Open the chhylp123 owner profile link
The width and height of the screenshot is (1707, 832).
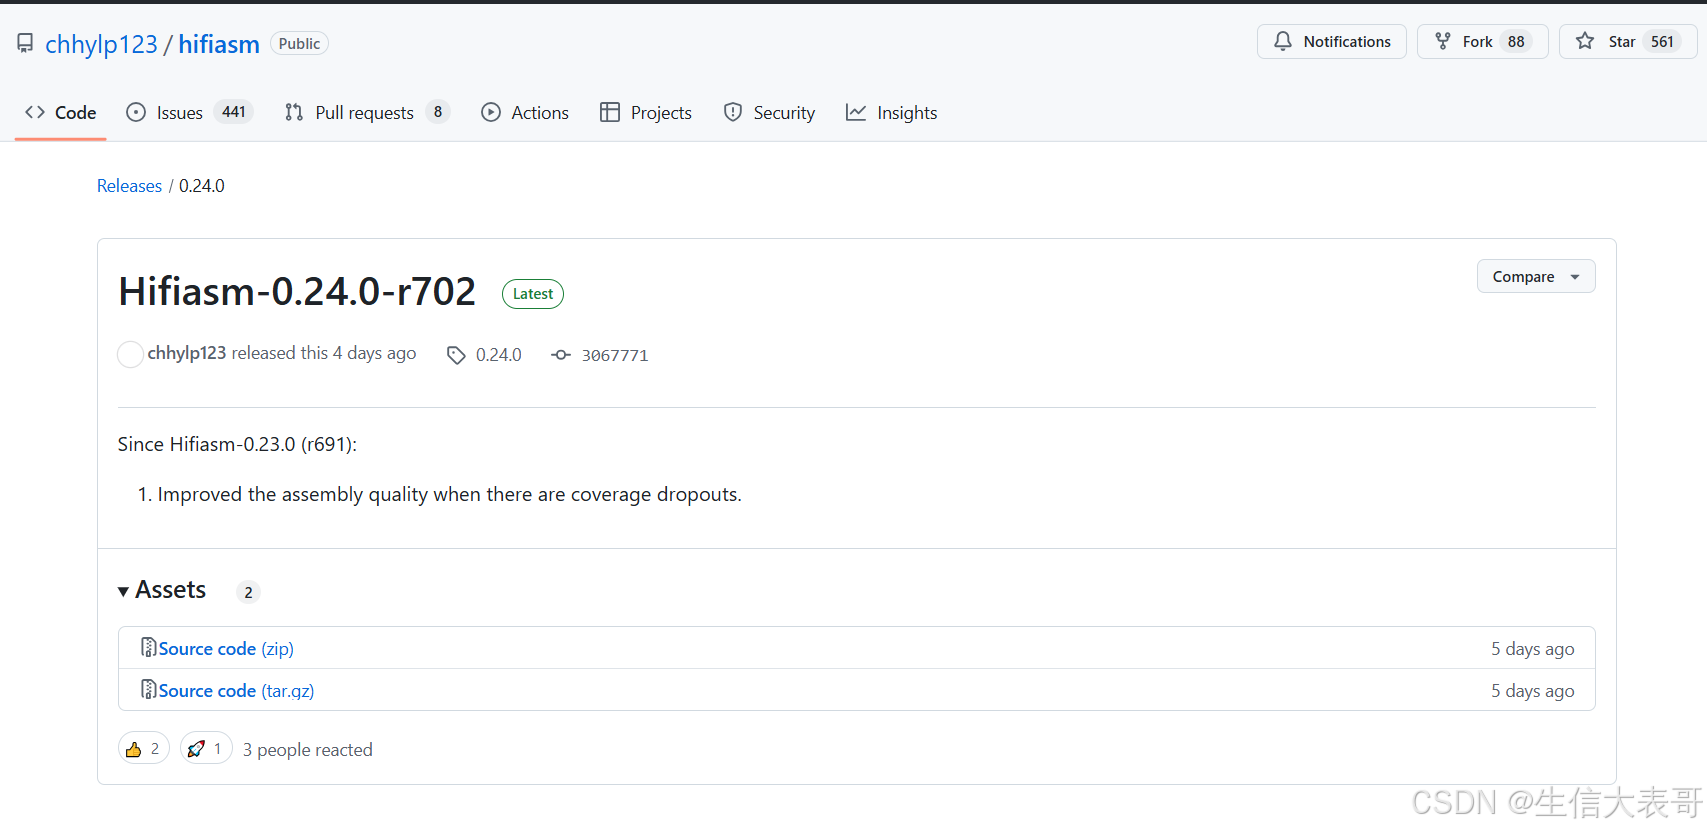tap(101, 44)
